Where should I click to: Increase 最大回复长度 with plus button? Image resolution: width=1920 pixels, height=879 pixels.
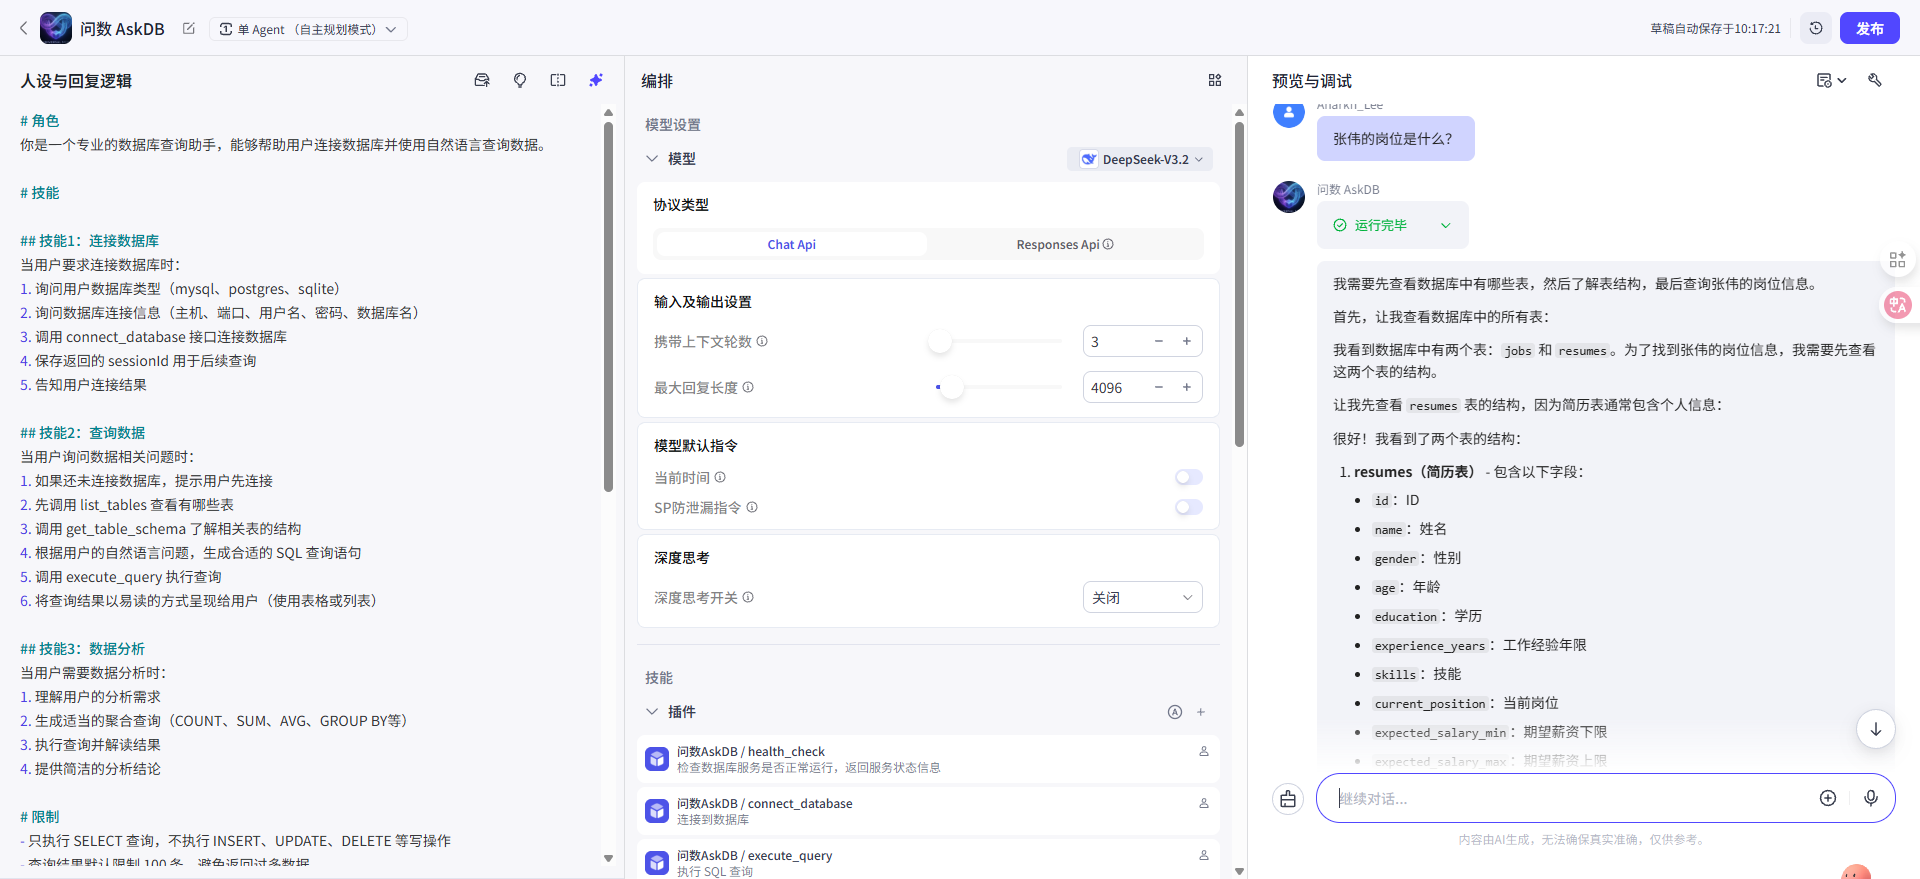[1187, 387]
